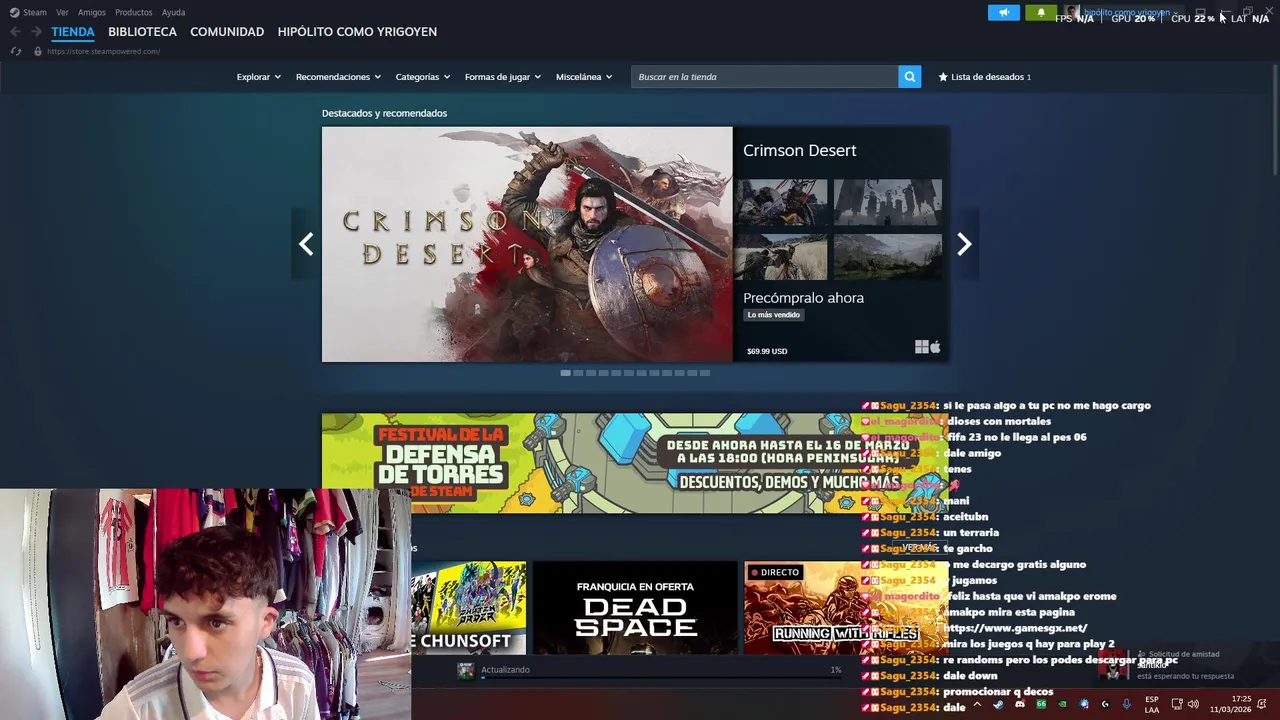This screenshot has height=720, width=1280.
Task: Switch to the COMUNIDAD tab
Action: point(227,32)
